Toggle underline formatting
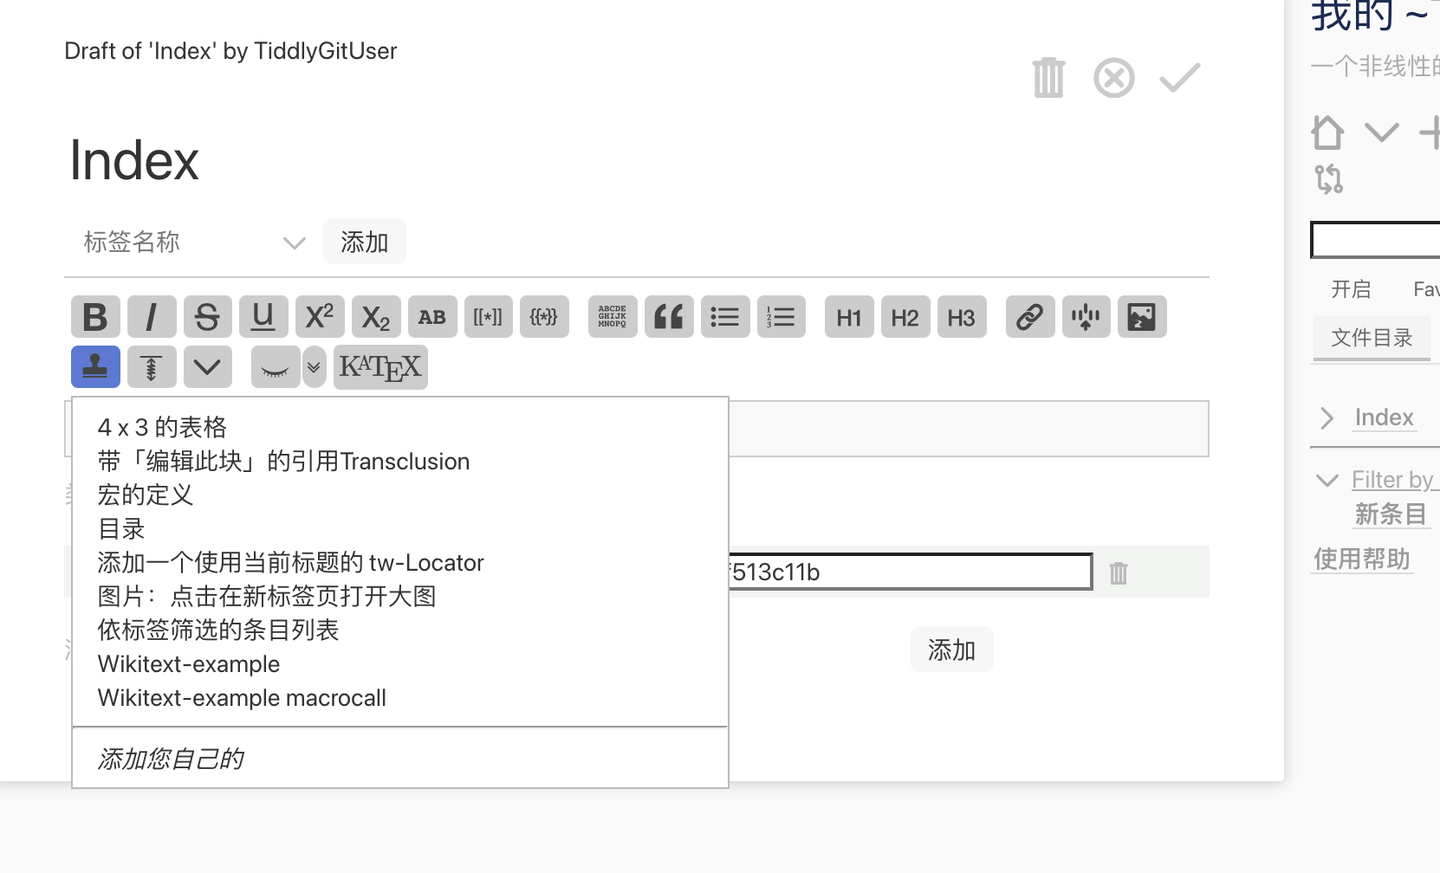Viewport: 1440px width, 873px height. click(x=263, y=316)
